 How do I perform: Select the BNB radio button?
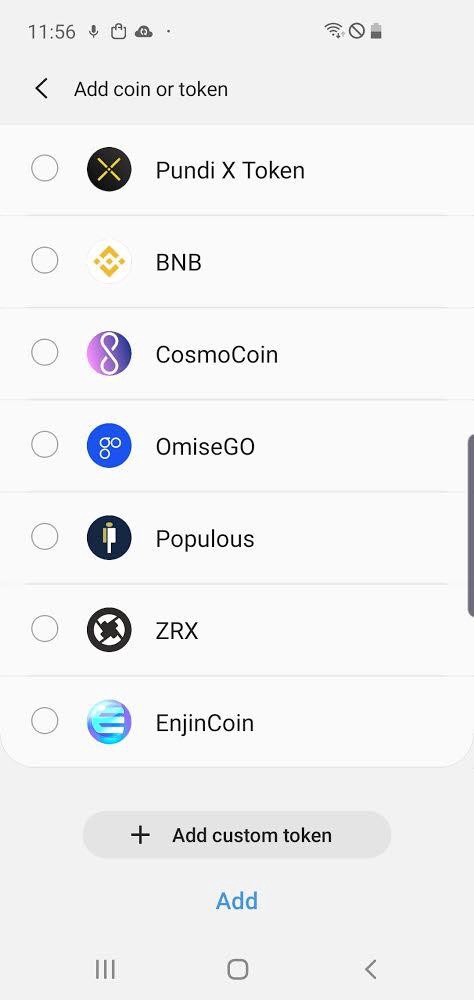click(x=45, y=260)
